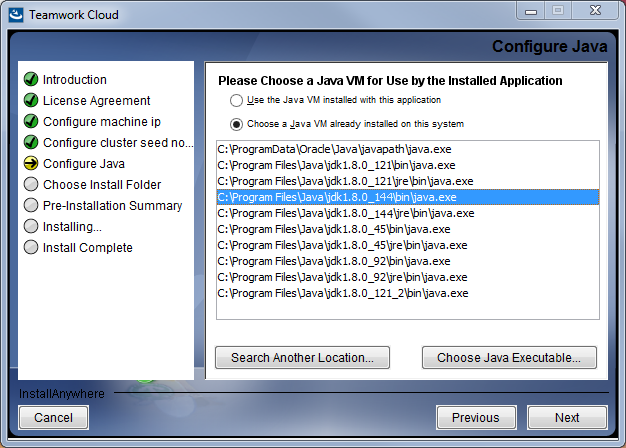Viewport: 626px width, 448px height.
Task: Select jdk1.8.0_144\jre\bin\java.exe entry
Action: pyautogui.click(x=408, y=213)
